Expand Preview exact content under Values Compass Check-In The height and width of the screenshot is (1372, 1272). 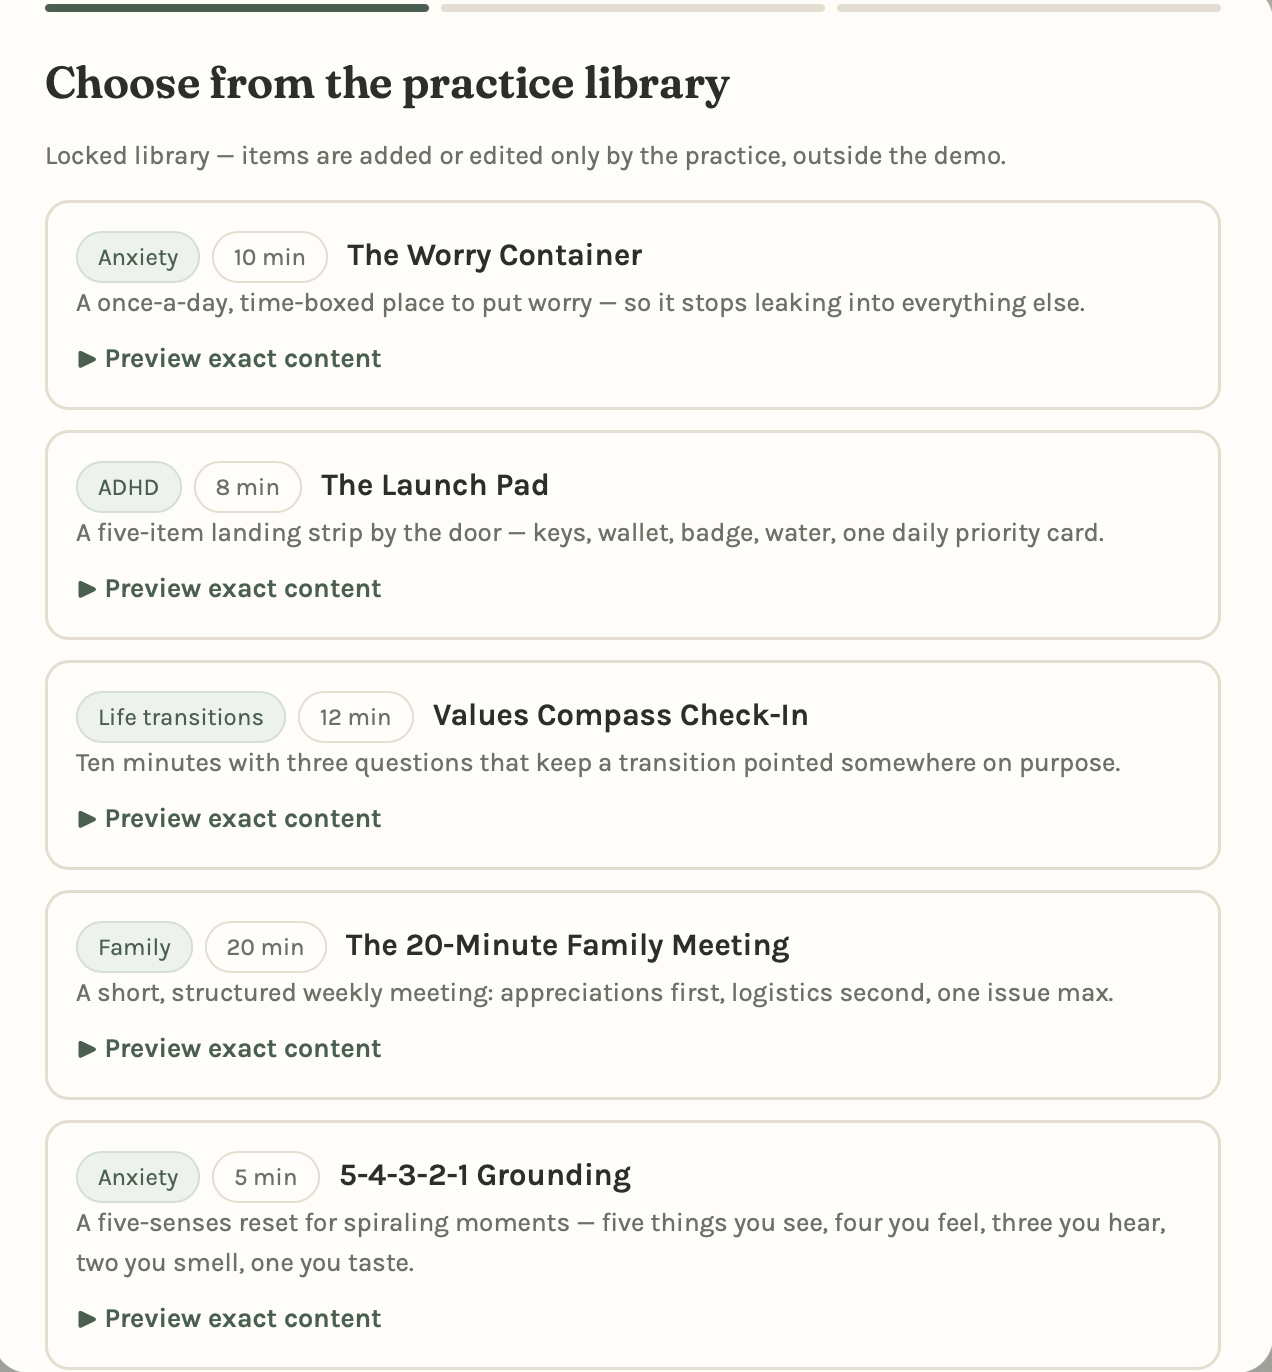click(x=229, y=819)
